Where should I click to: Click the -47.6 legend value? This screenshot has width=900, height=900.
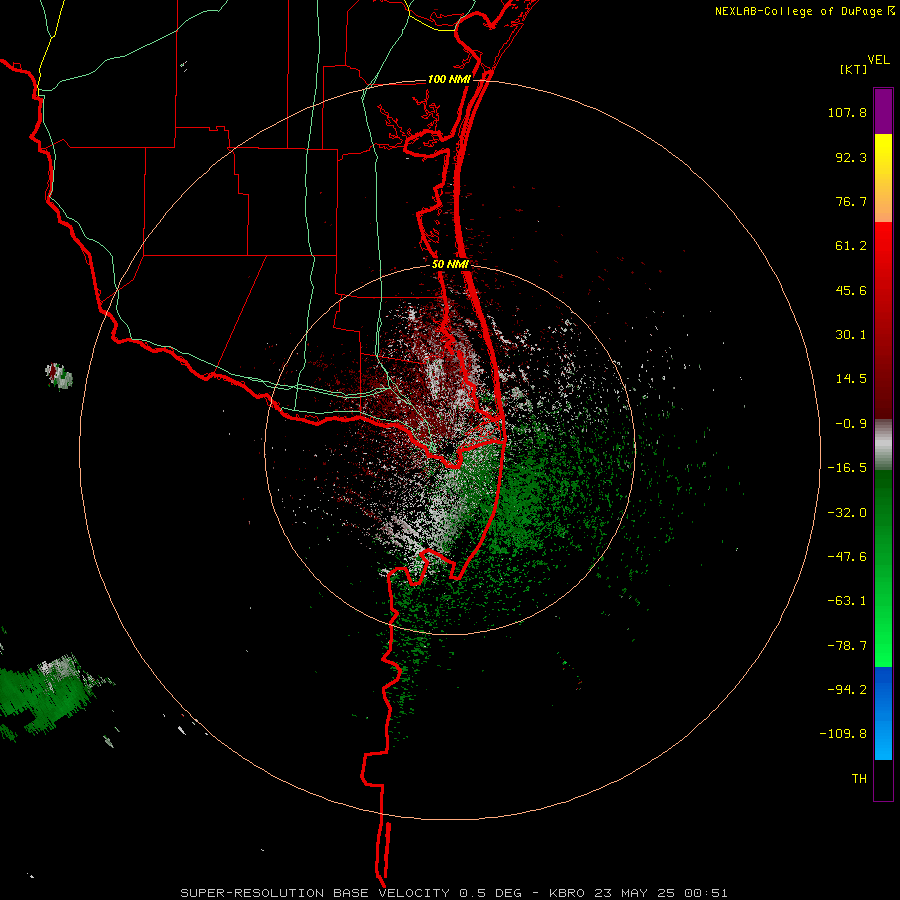[x=847, y=557]
